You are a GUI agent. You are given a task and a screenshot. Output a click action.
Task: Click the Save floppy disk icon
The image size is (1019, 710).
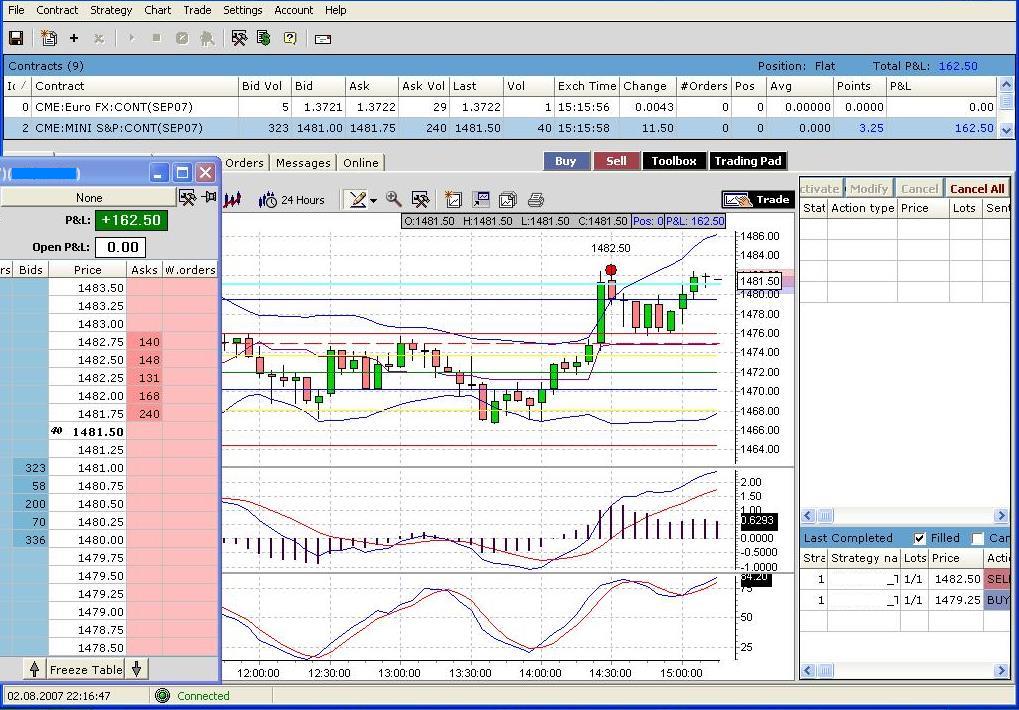pos(16,38)
